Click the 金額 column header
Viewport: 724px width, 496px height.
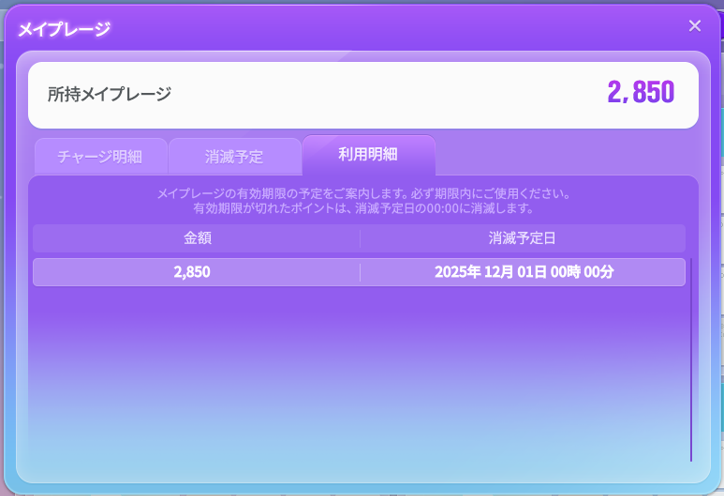pyautogui.click(x=197, y=238)
